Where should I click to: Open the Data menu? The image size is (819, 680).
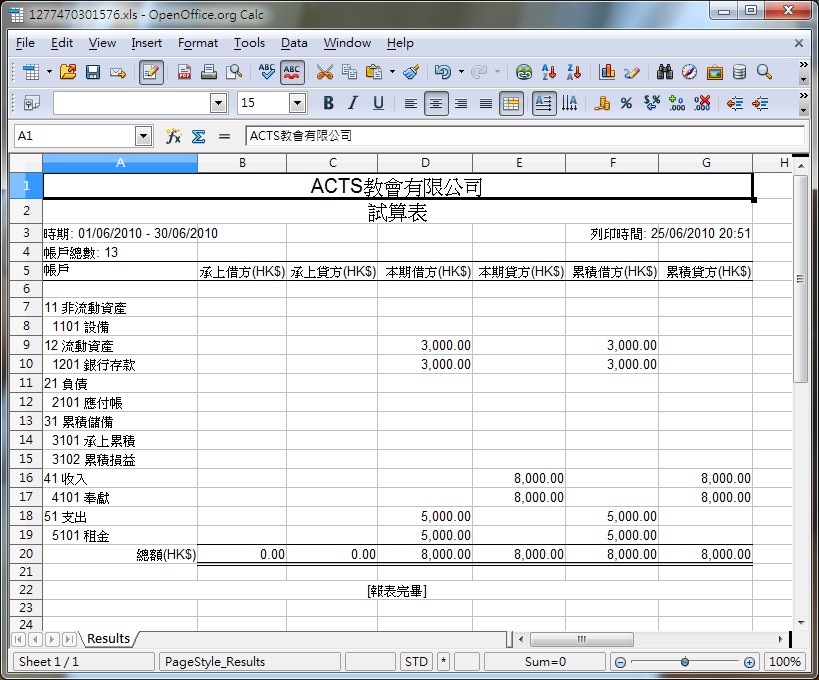294,43
